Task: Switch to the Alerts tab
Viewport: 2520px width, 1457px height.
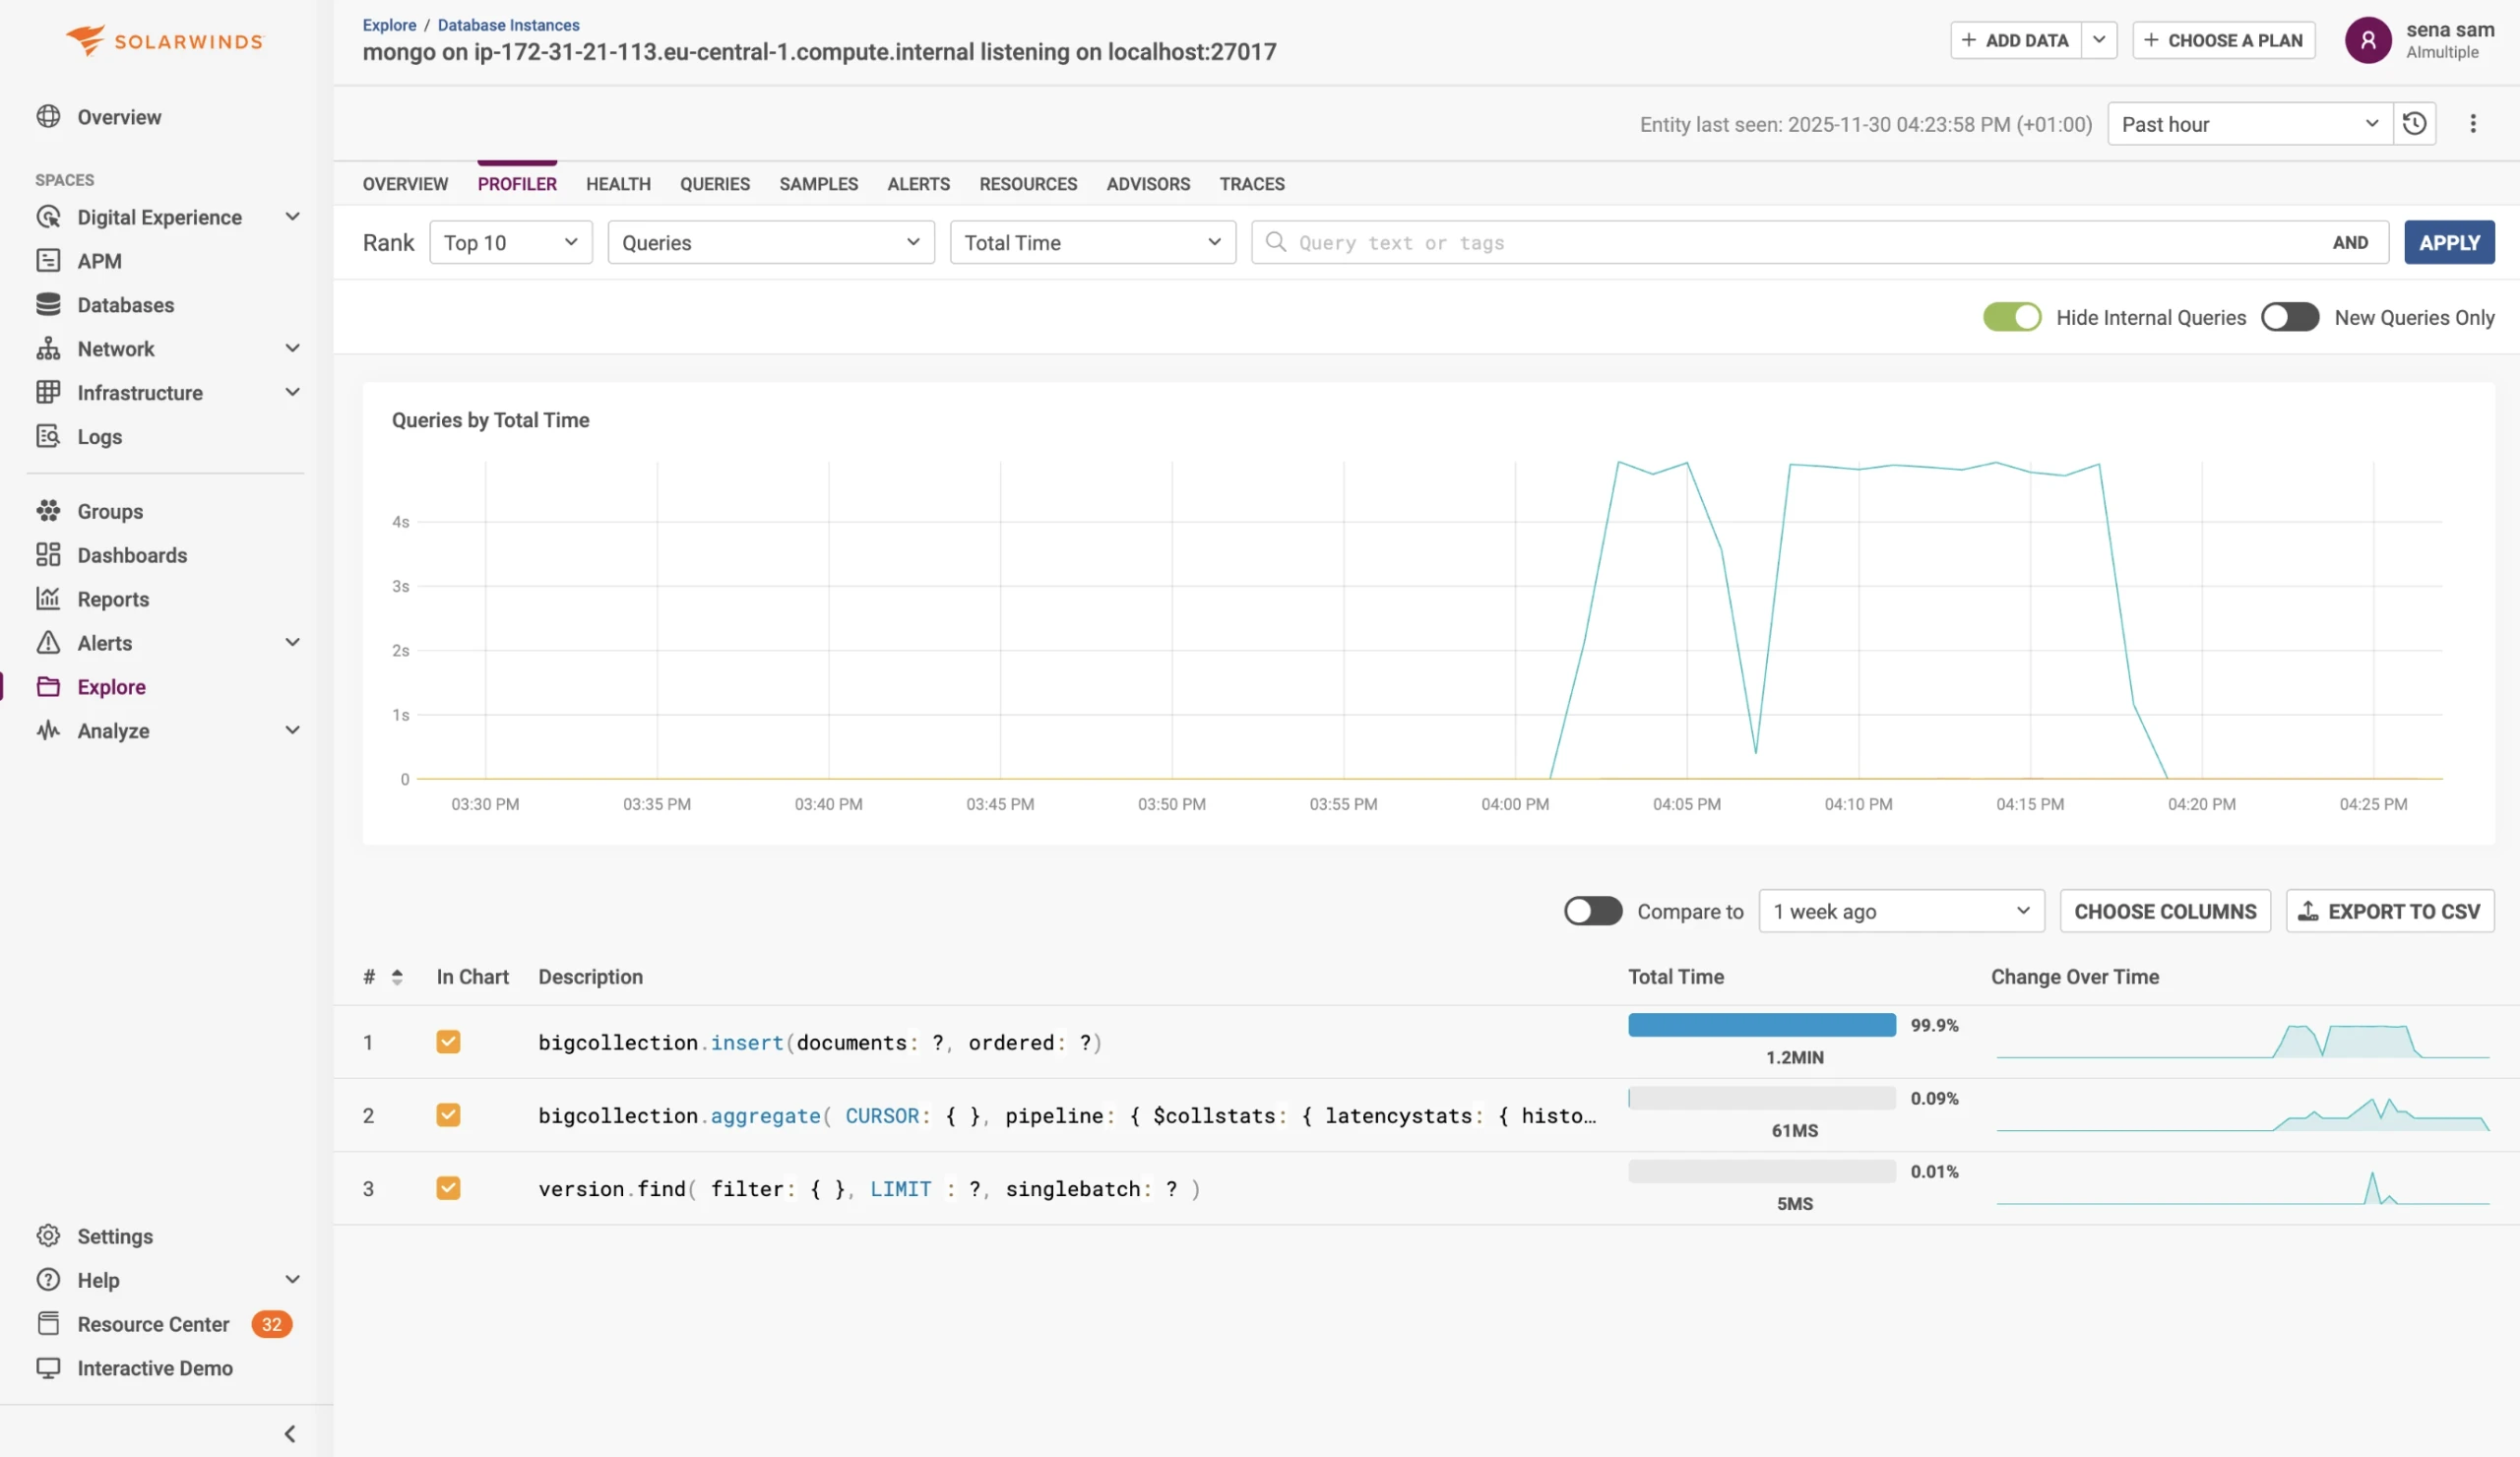Action: [918, 184]
